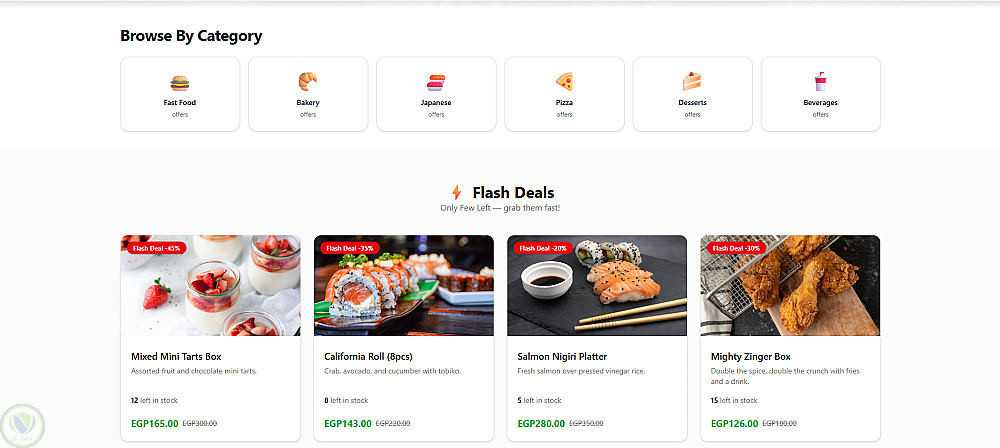Open the Desserts cake icon

[692, 82]
